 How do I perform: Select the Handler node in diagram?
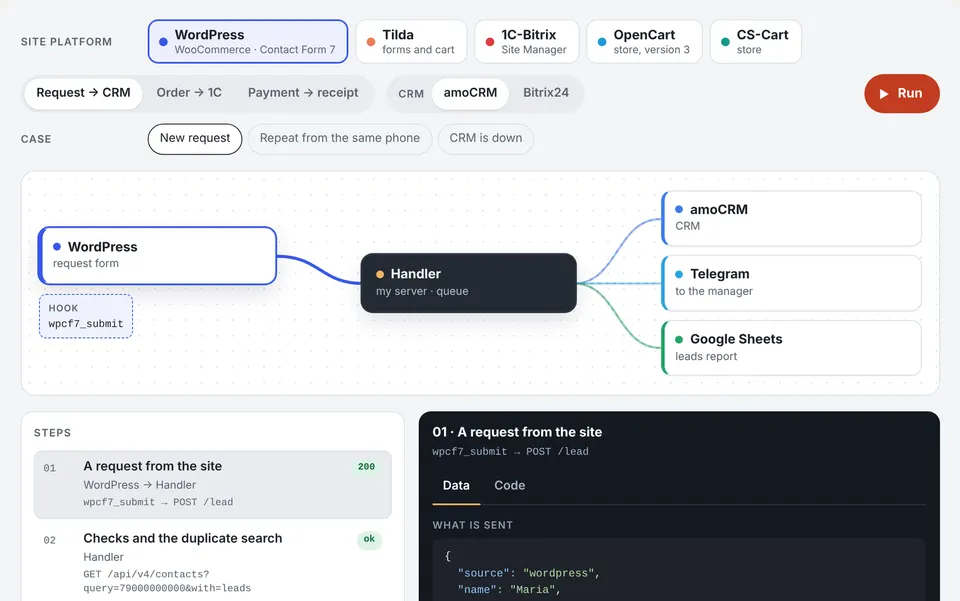click(468, 283)
